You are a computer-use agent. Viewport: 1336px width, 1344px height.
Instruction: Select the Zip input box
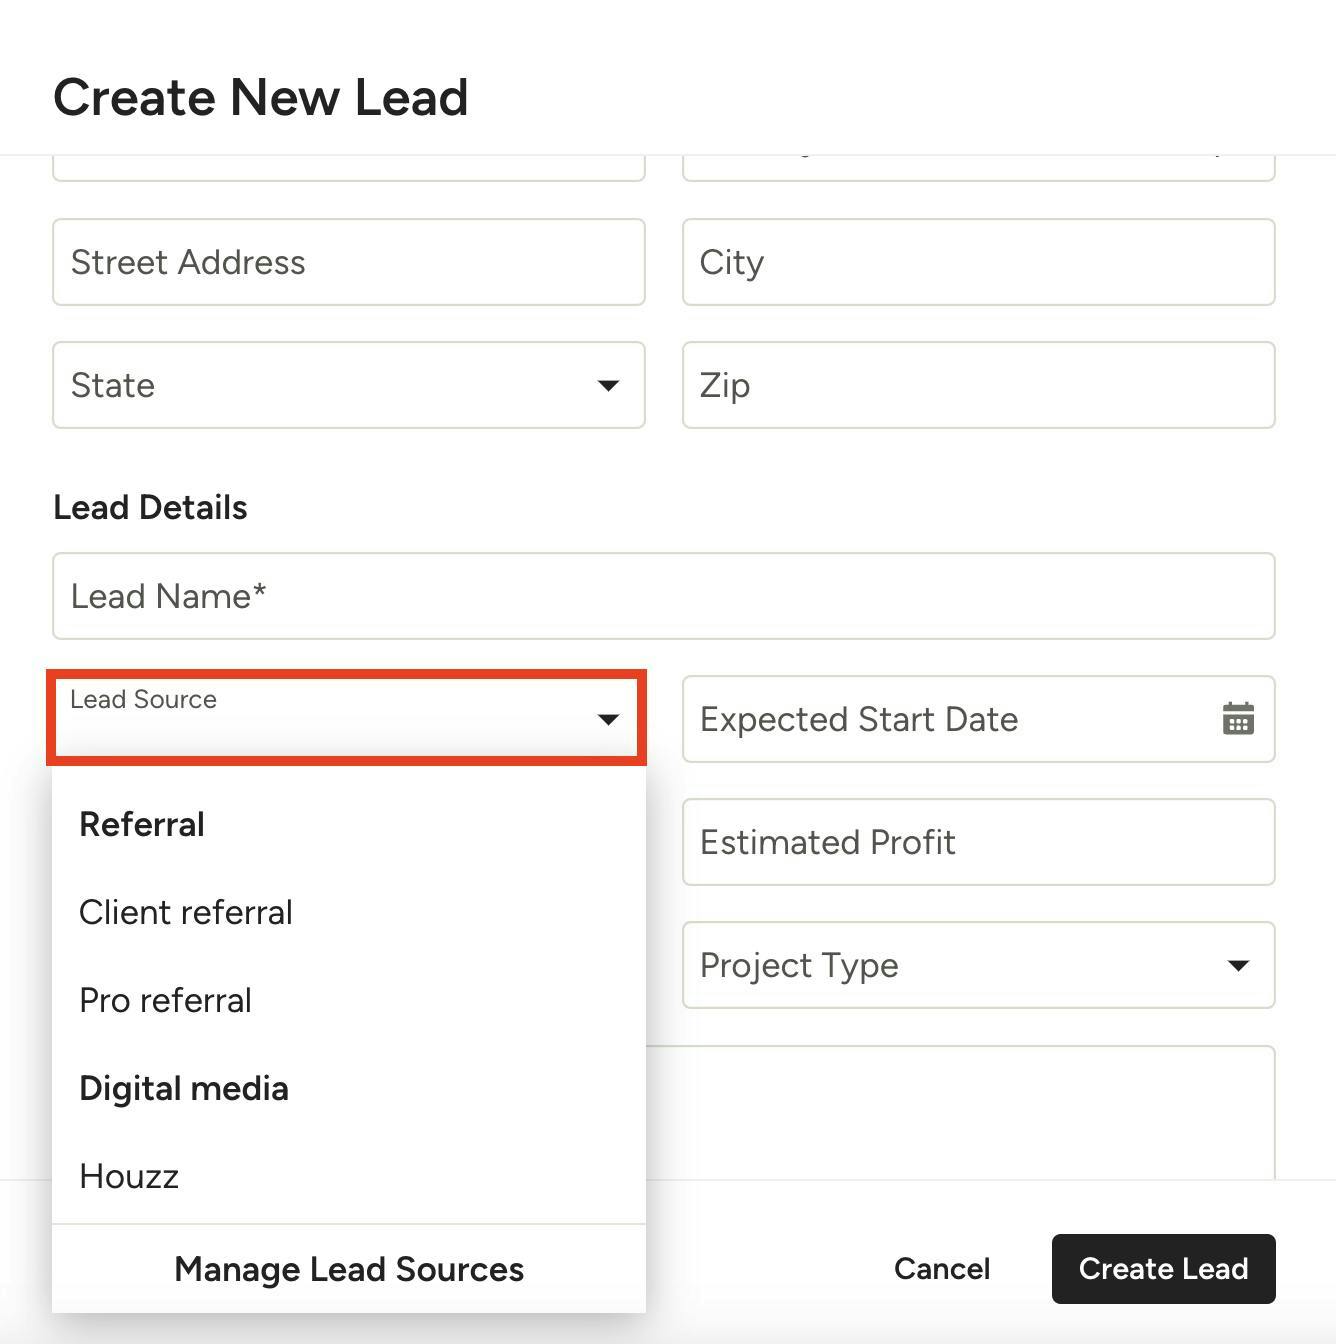click(977, 385)
